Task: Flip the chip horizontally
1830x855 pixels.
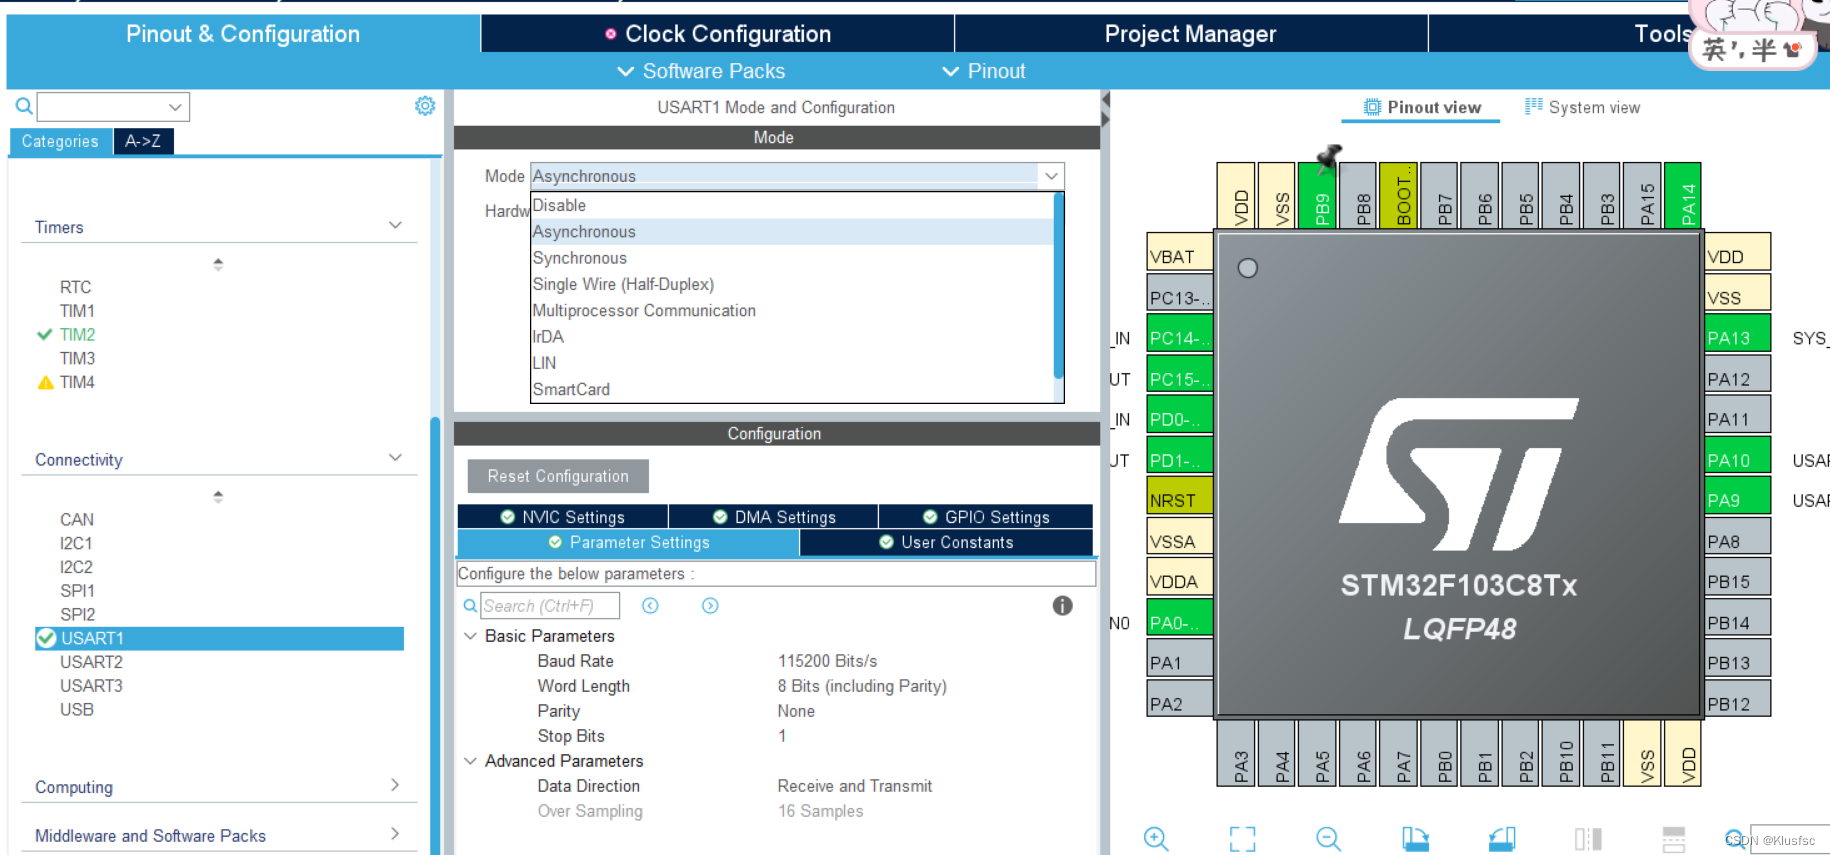Action: (1588, 838)
